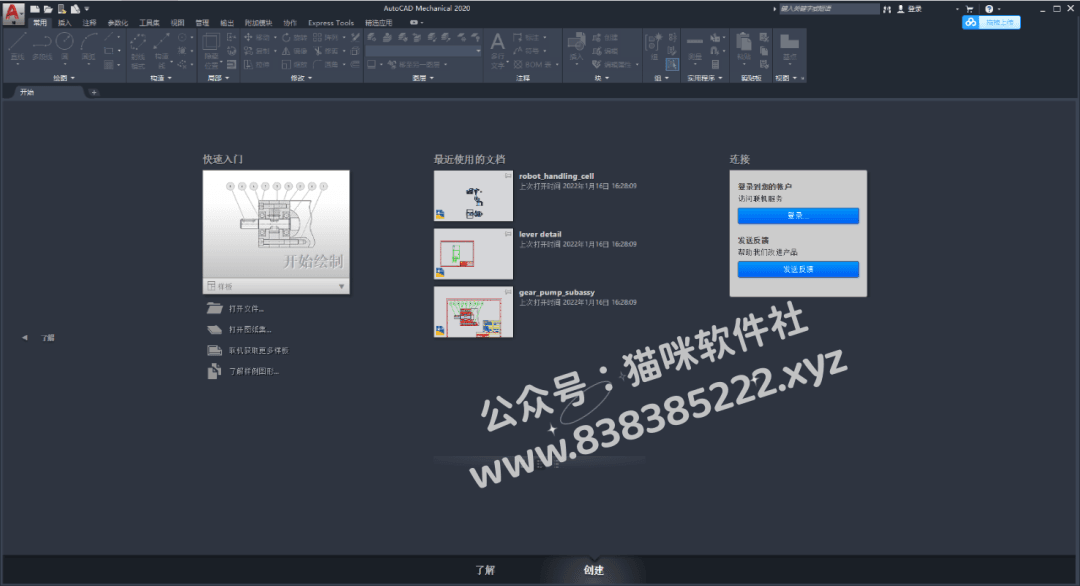Open the quick access toolbar customize arrow
Image resolution: width=1080 pixels, height=586 pixels.
click(87, 9)
